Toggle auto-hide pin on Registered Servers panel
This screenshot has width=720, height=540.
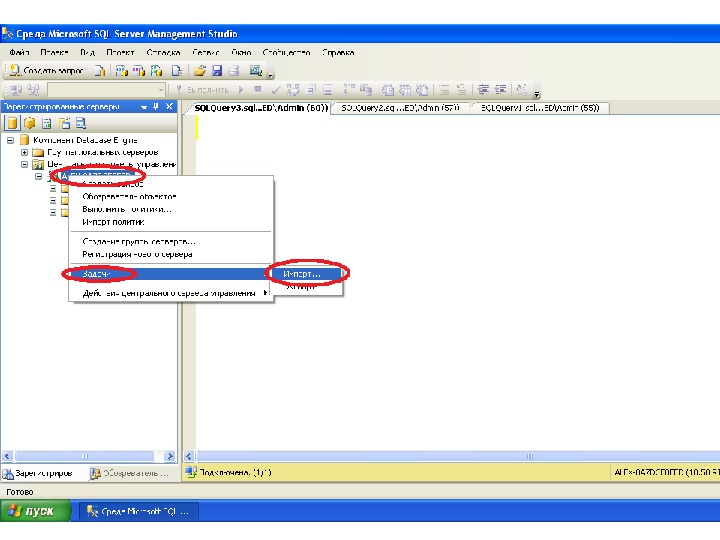156,107
